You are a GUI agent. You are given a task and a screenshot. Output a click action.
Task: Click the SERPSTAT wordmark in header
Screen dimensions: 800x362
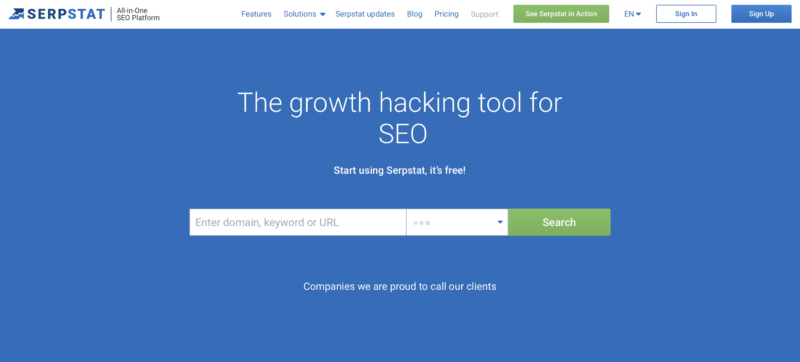[66, 14]
